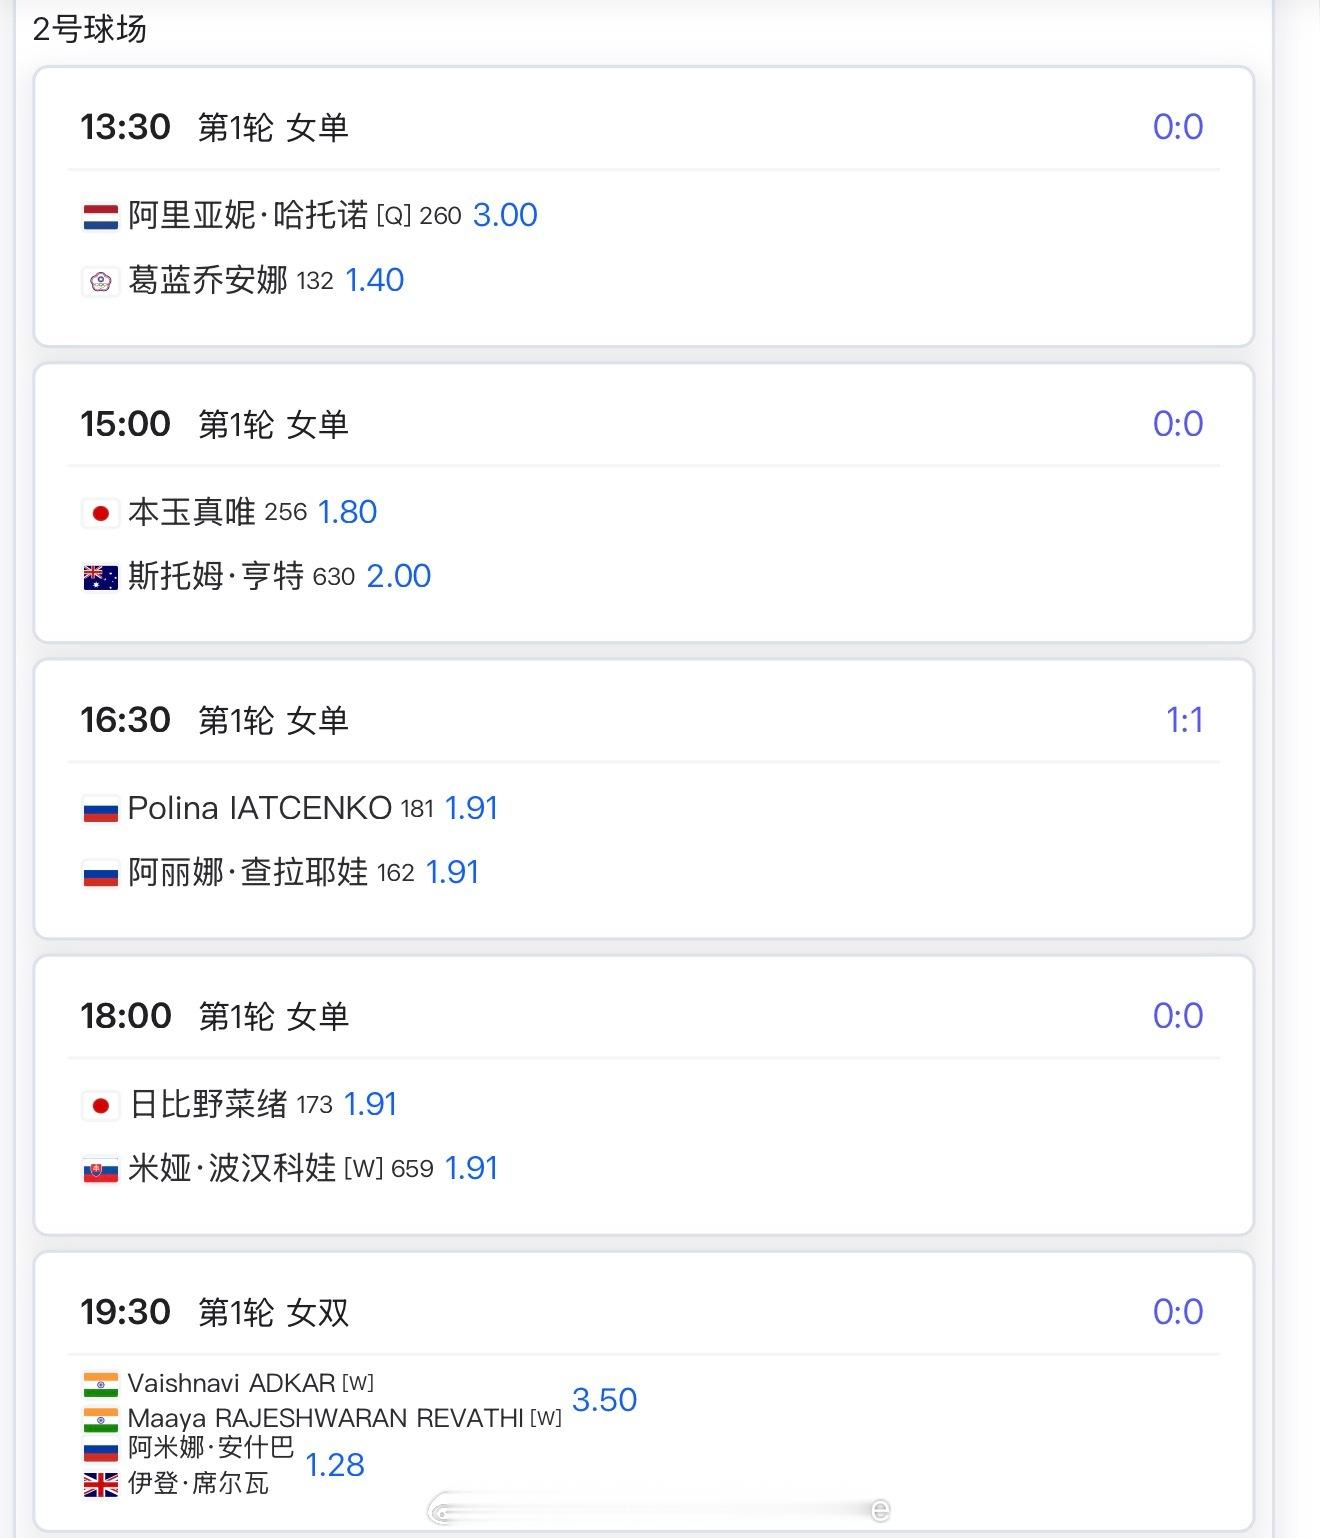Viewport: 1320px width, 1538px height.
Task: Click the Netherlands flag beside 阿里亚妮·哈托诺
Action: click(100, 216)
